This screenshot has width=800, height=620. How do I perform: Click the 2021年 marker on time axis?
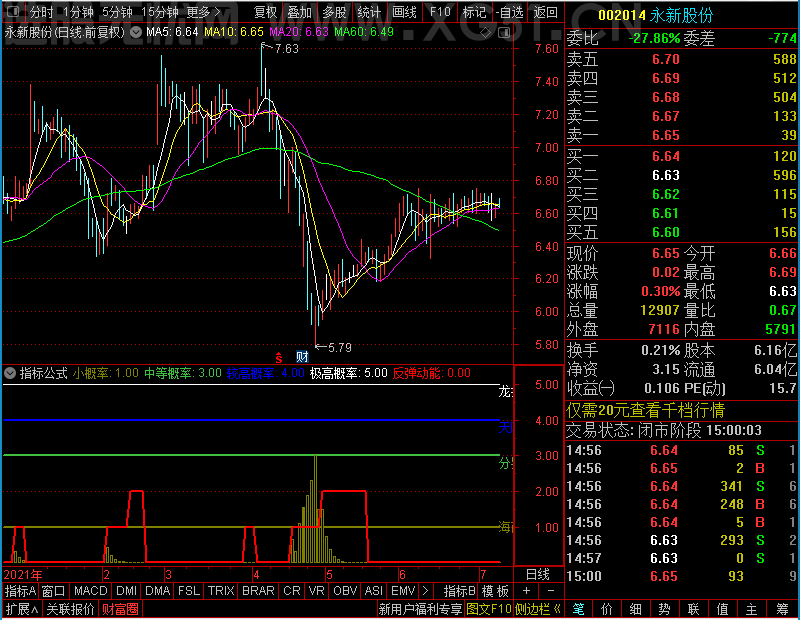point(23,575)
